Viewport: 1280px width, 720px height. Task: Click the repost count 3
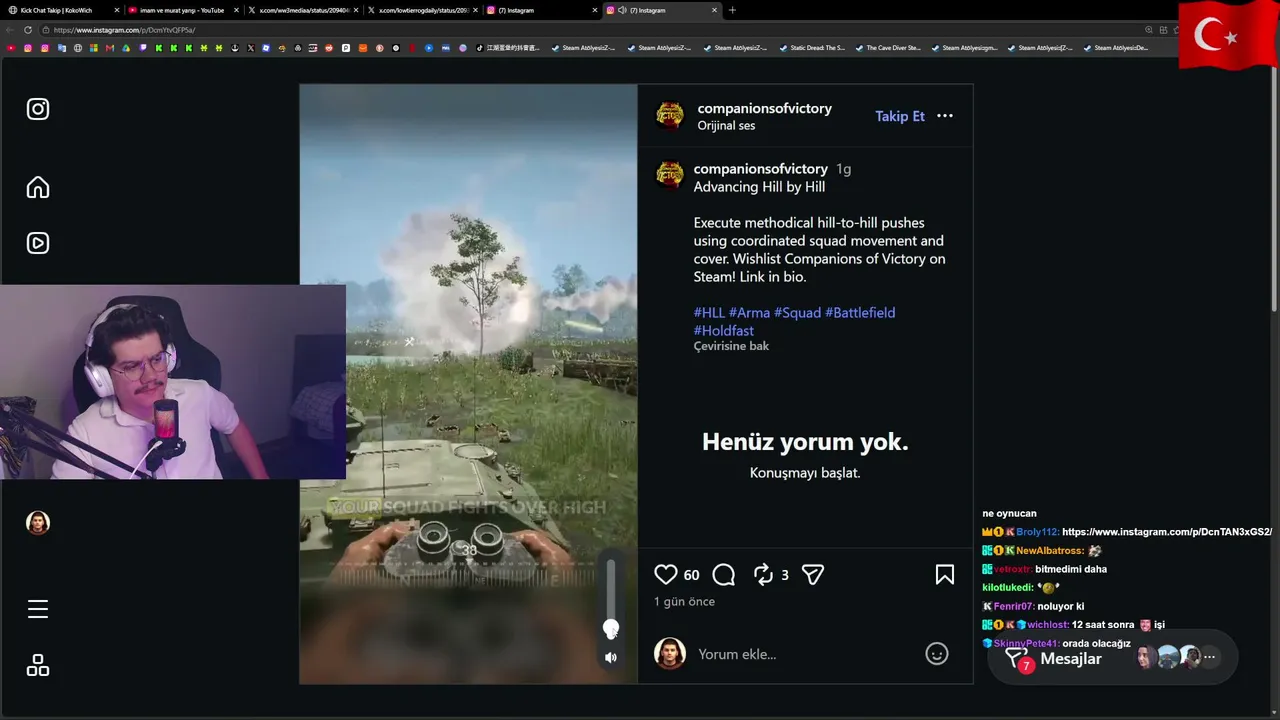tap(785, 575)
